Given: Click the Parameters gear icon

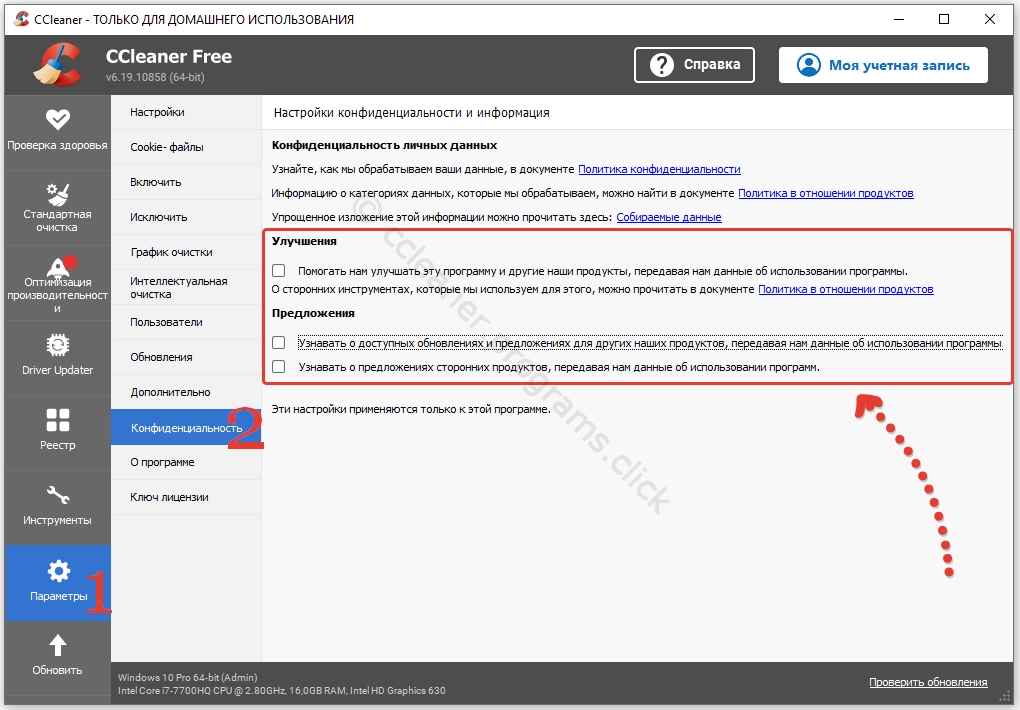Looking at the screenshot, I should coord(58,571).
